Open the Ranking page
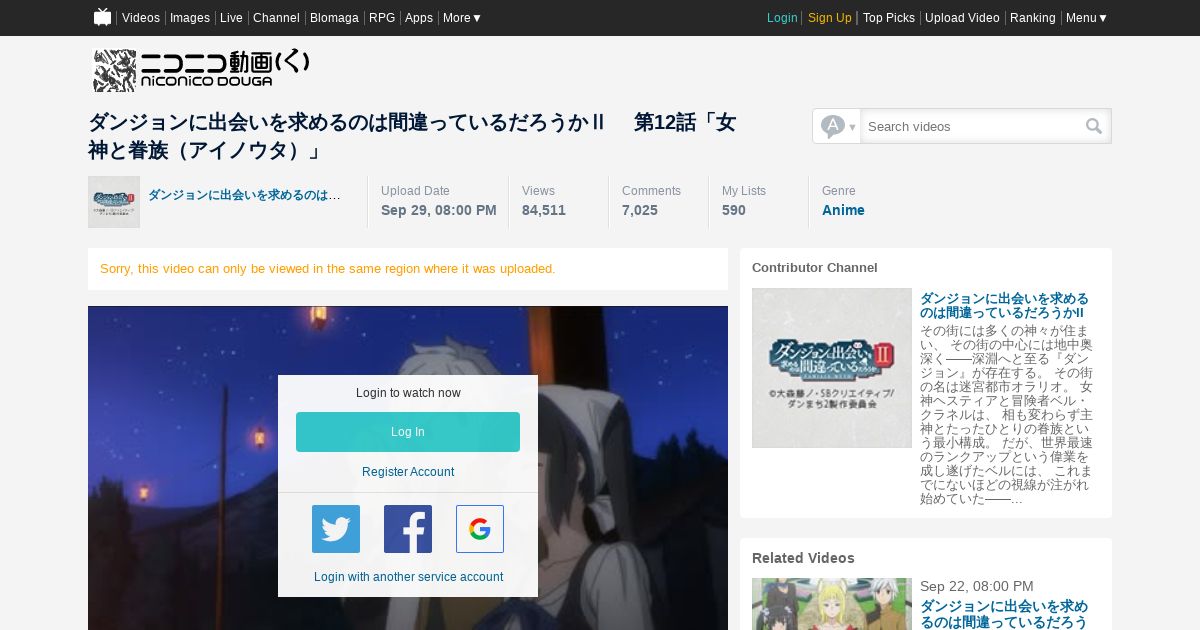This screenshot has height=630, width=1200. click(x=1033, y=18)
